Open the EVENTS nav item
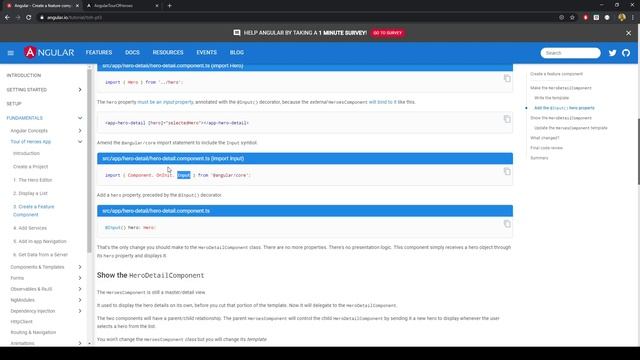The image size is (640, 360). click(207, 53)
